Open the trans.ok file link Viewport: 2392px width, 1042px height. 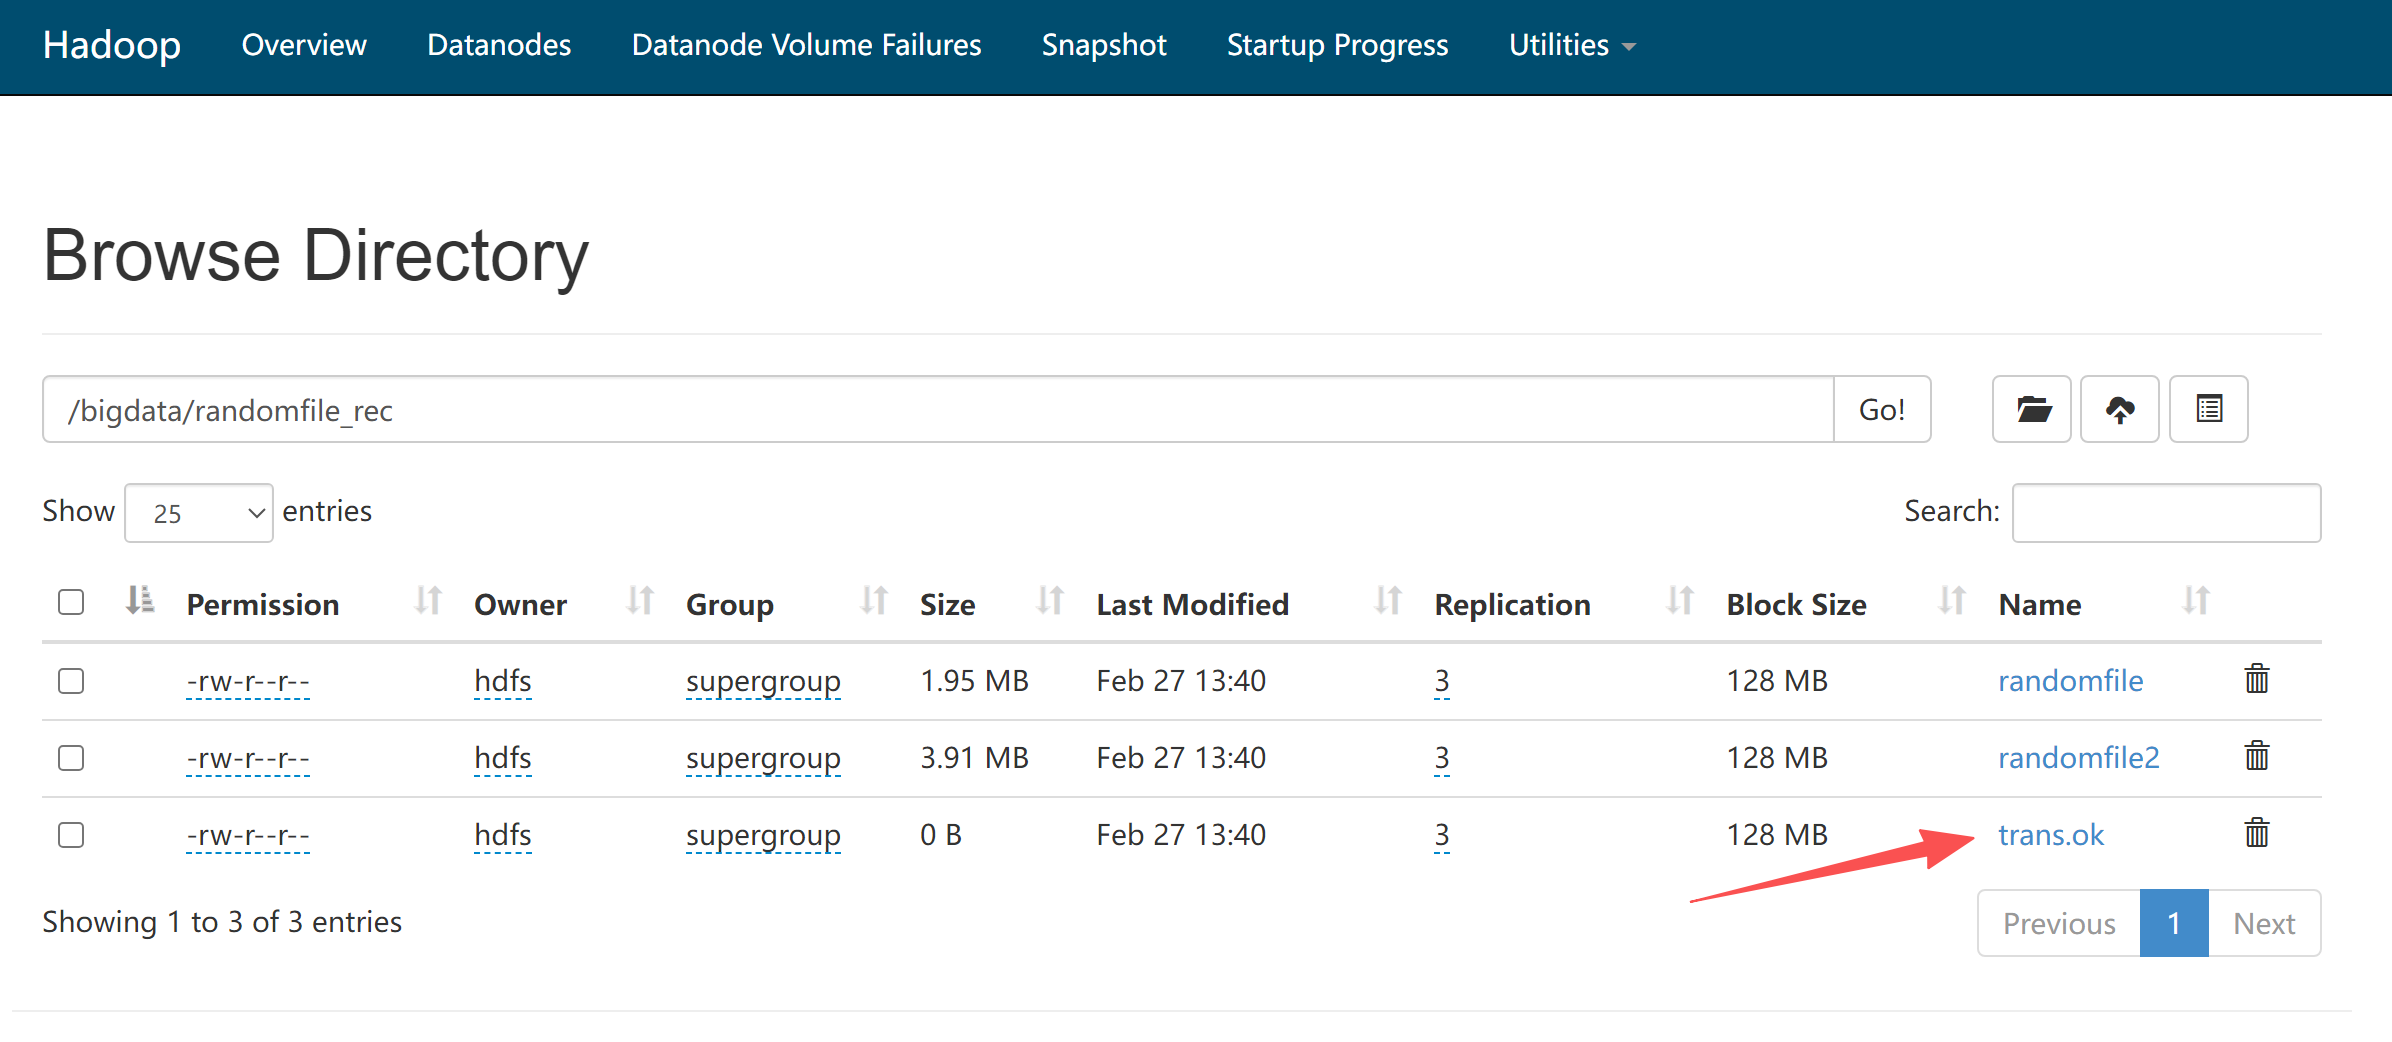coord(2050,835)
